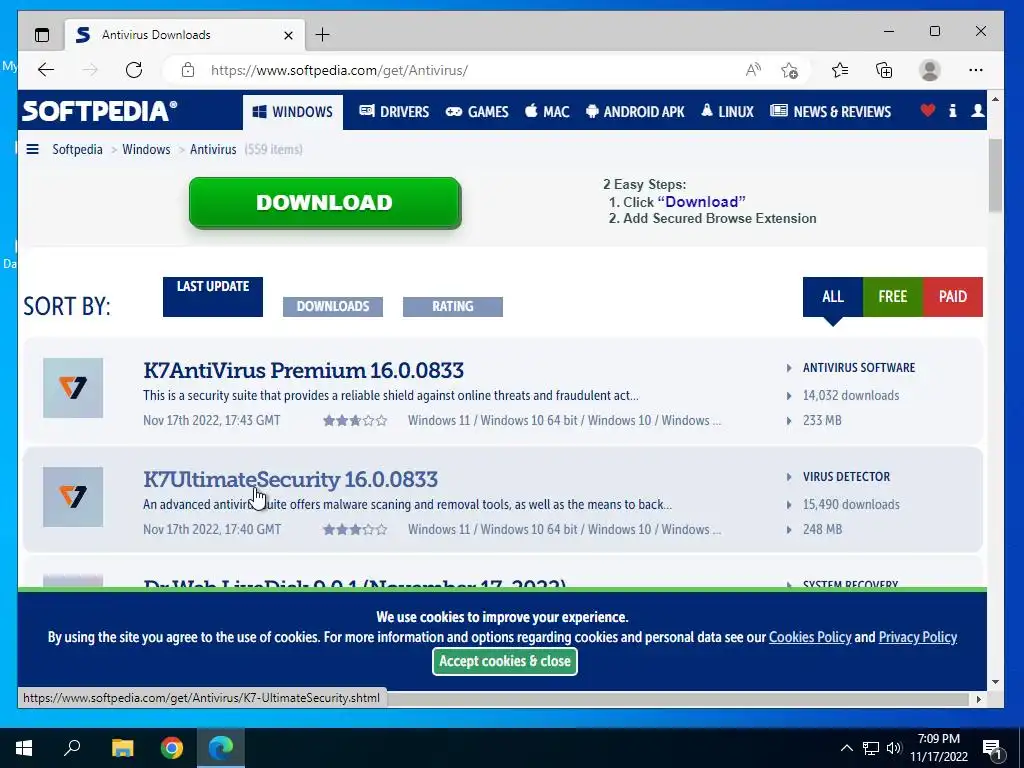Open the Privacy Policy link
The width and height of the screenshot is (1024, 768).
[x=918, y=637]
